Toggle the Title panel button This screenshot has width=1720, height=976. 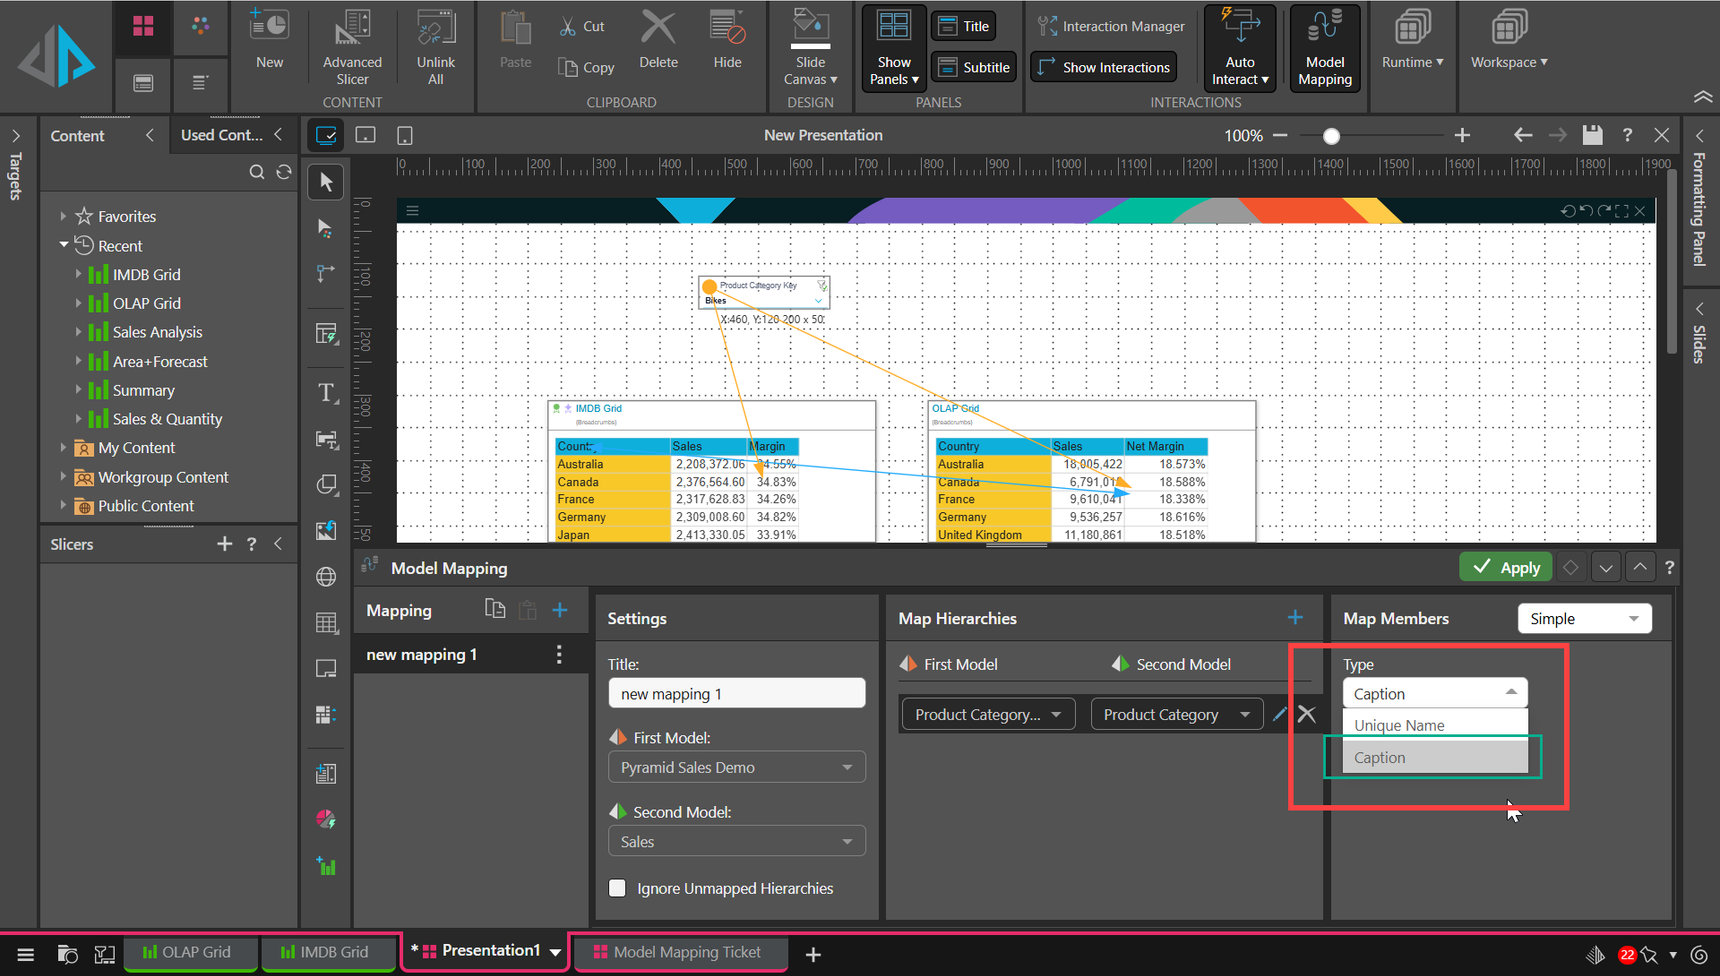pyautogui.click(x=963, y=26)
